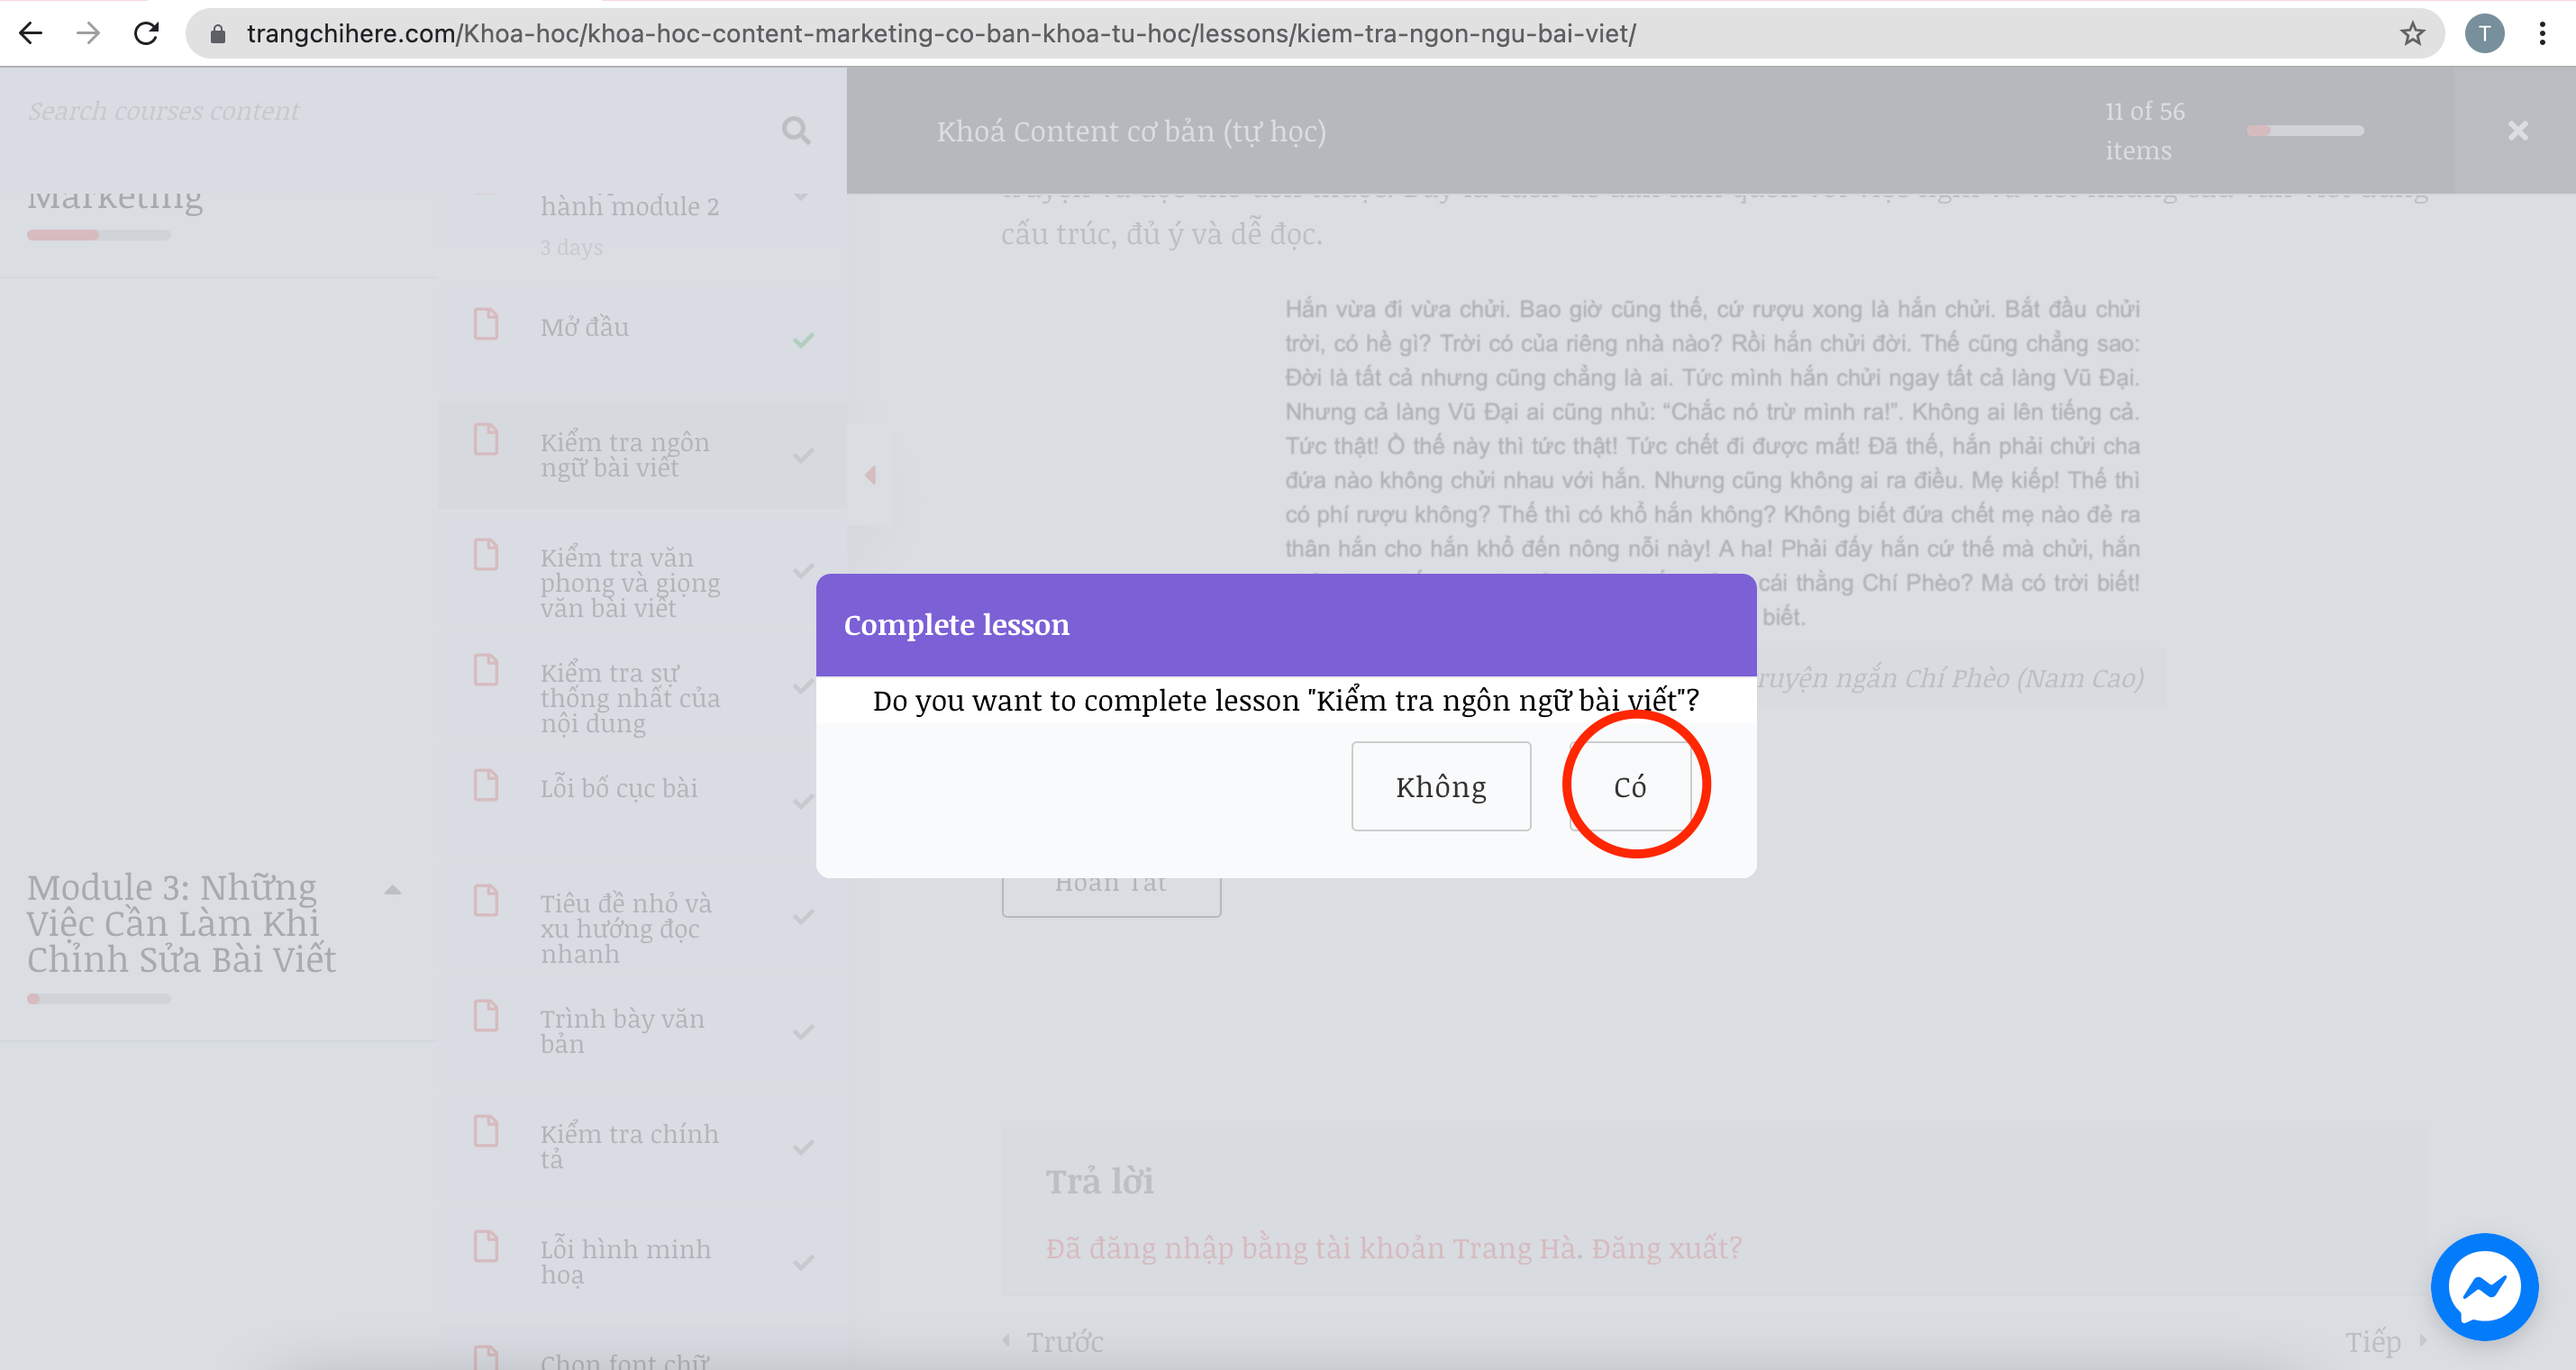Click checkmark for Kiểm tra ngôn ngữ bài viết
Image resolution: width=2576 pixels, height=1370 pixels.
click(x=803, y=456)
